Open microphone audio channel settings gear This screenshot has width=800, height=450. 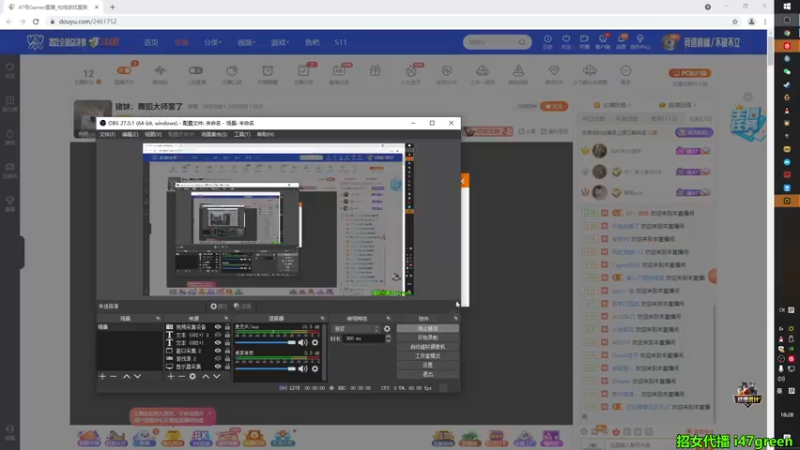315,342
